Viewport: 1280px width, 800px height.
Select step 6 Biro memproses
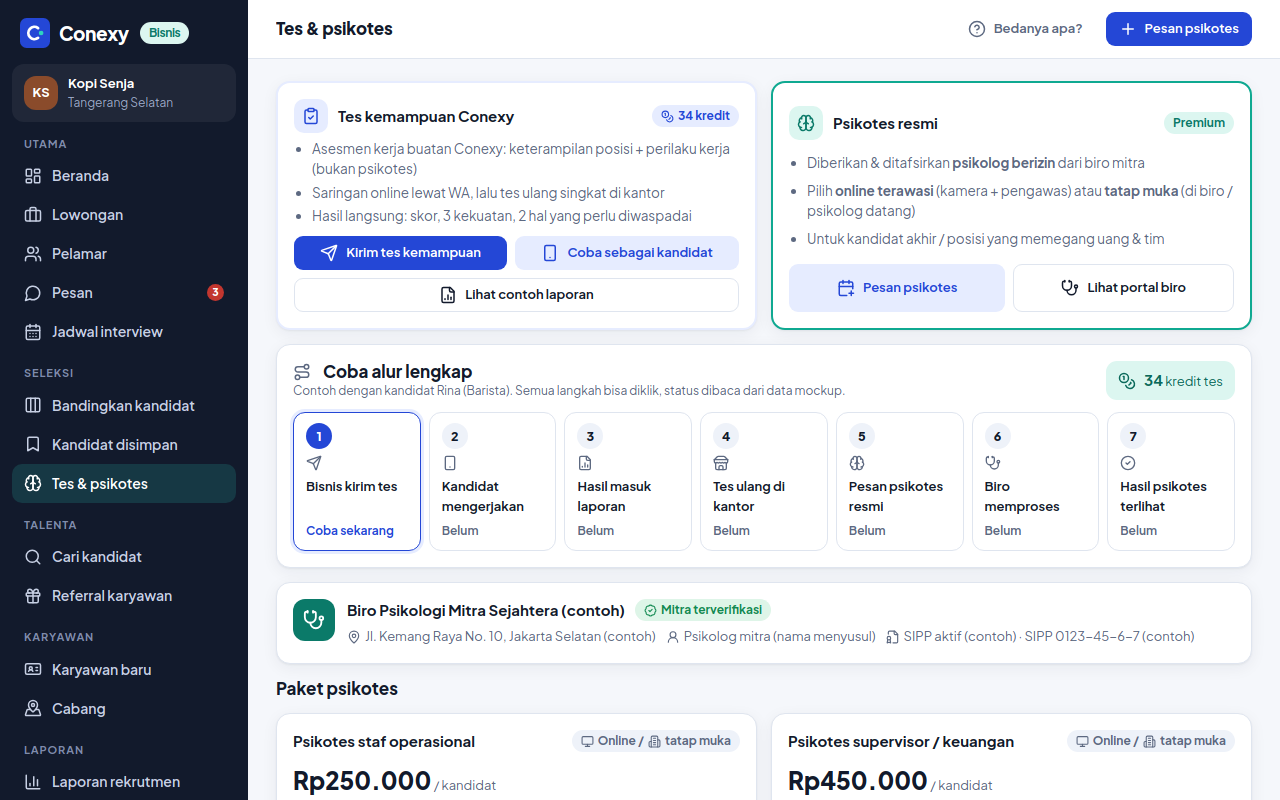click(x=1035, y=481)
